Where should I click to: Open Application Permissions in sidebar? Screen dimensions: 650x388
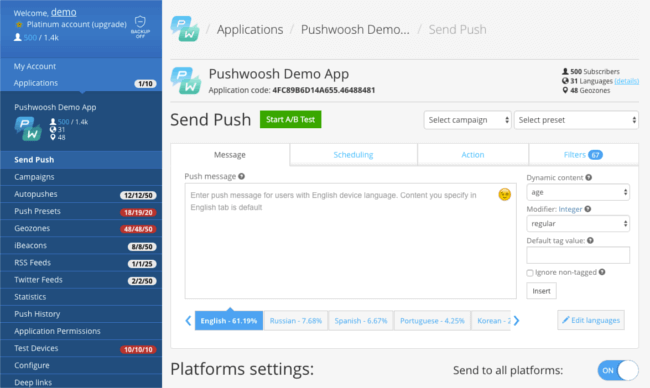(81, 331)
